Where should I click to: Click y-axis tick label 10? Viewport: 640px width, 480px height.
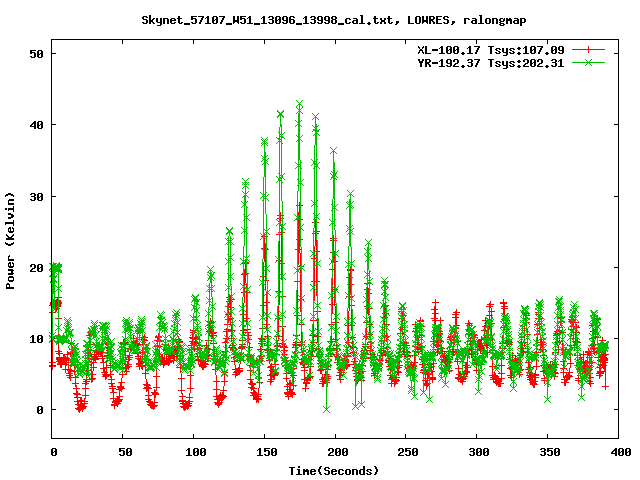36,339
